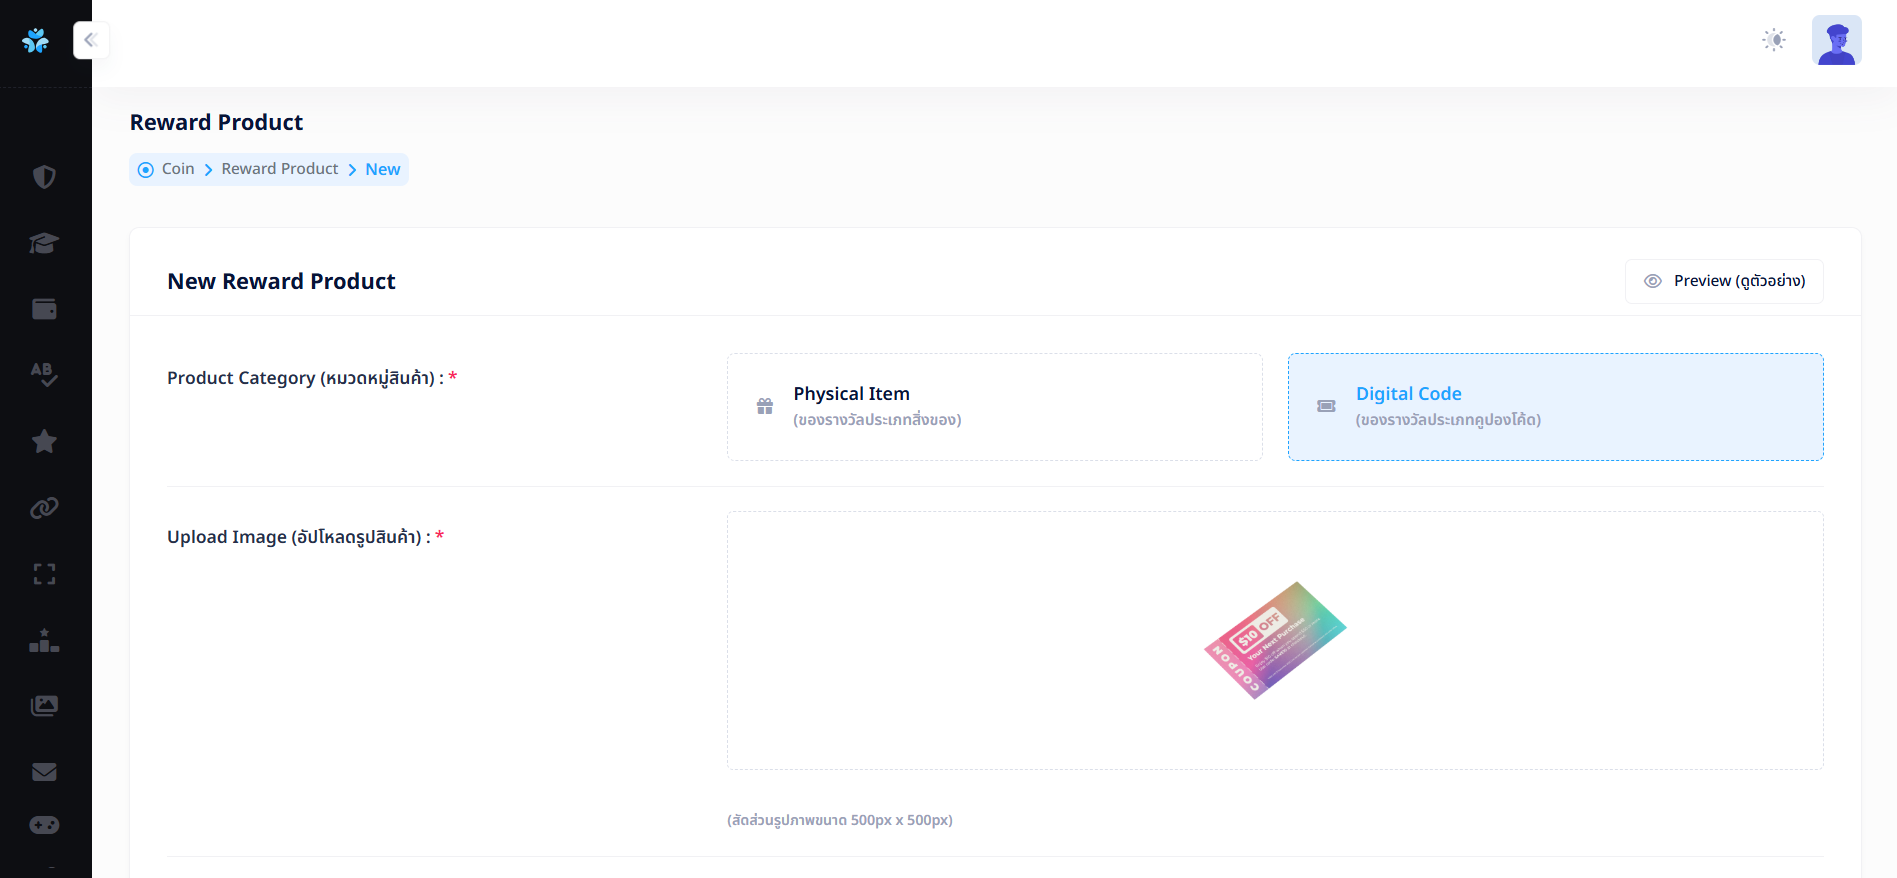Open the user avatar profile menu
This screenshot has width=1897, height=878.
click(1836, 40)
